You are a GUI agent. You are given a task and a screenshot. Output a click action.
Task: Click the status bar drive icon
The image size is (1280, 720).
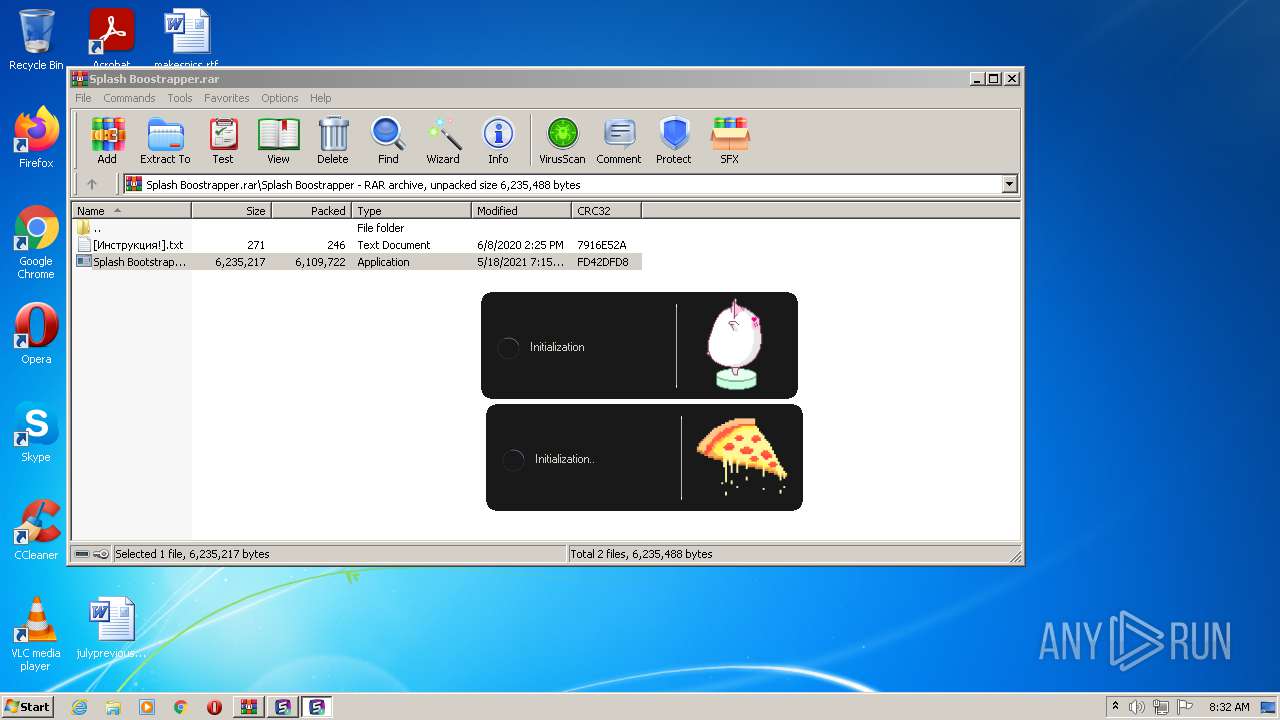[x=82, y=554]
